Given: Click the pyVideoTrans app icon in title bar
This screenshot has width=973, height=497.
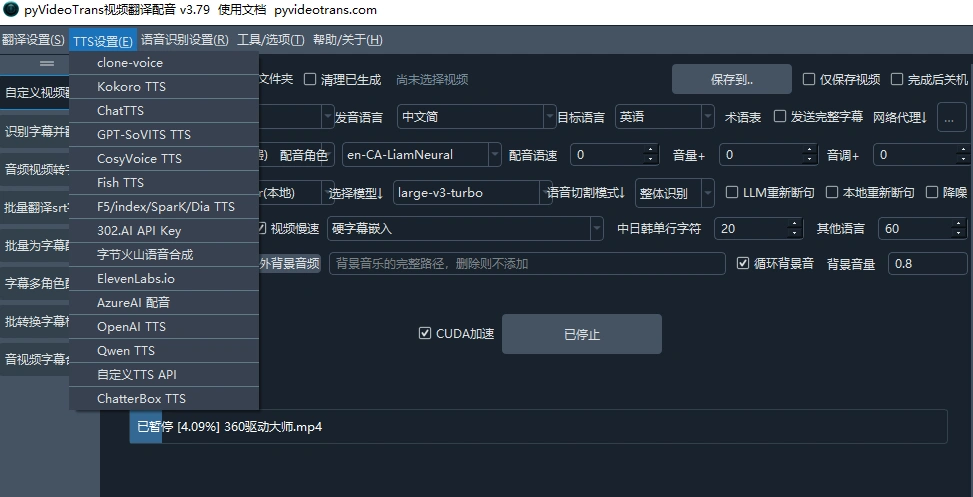Looking at the screenshot, I should pyautogui.click(x=11, y=10).
